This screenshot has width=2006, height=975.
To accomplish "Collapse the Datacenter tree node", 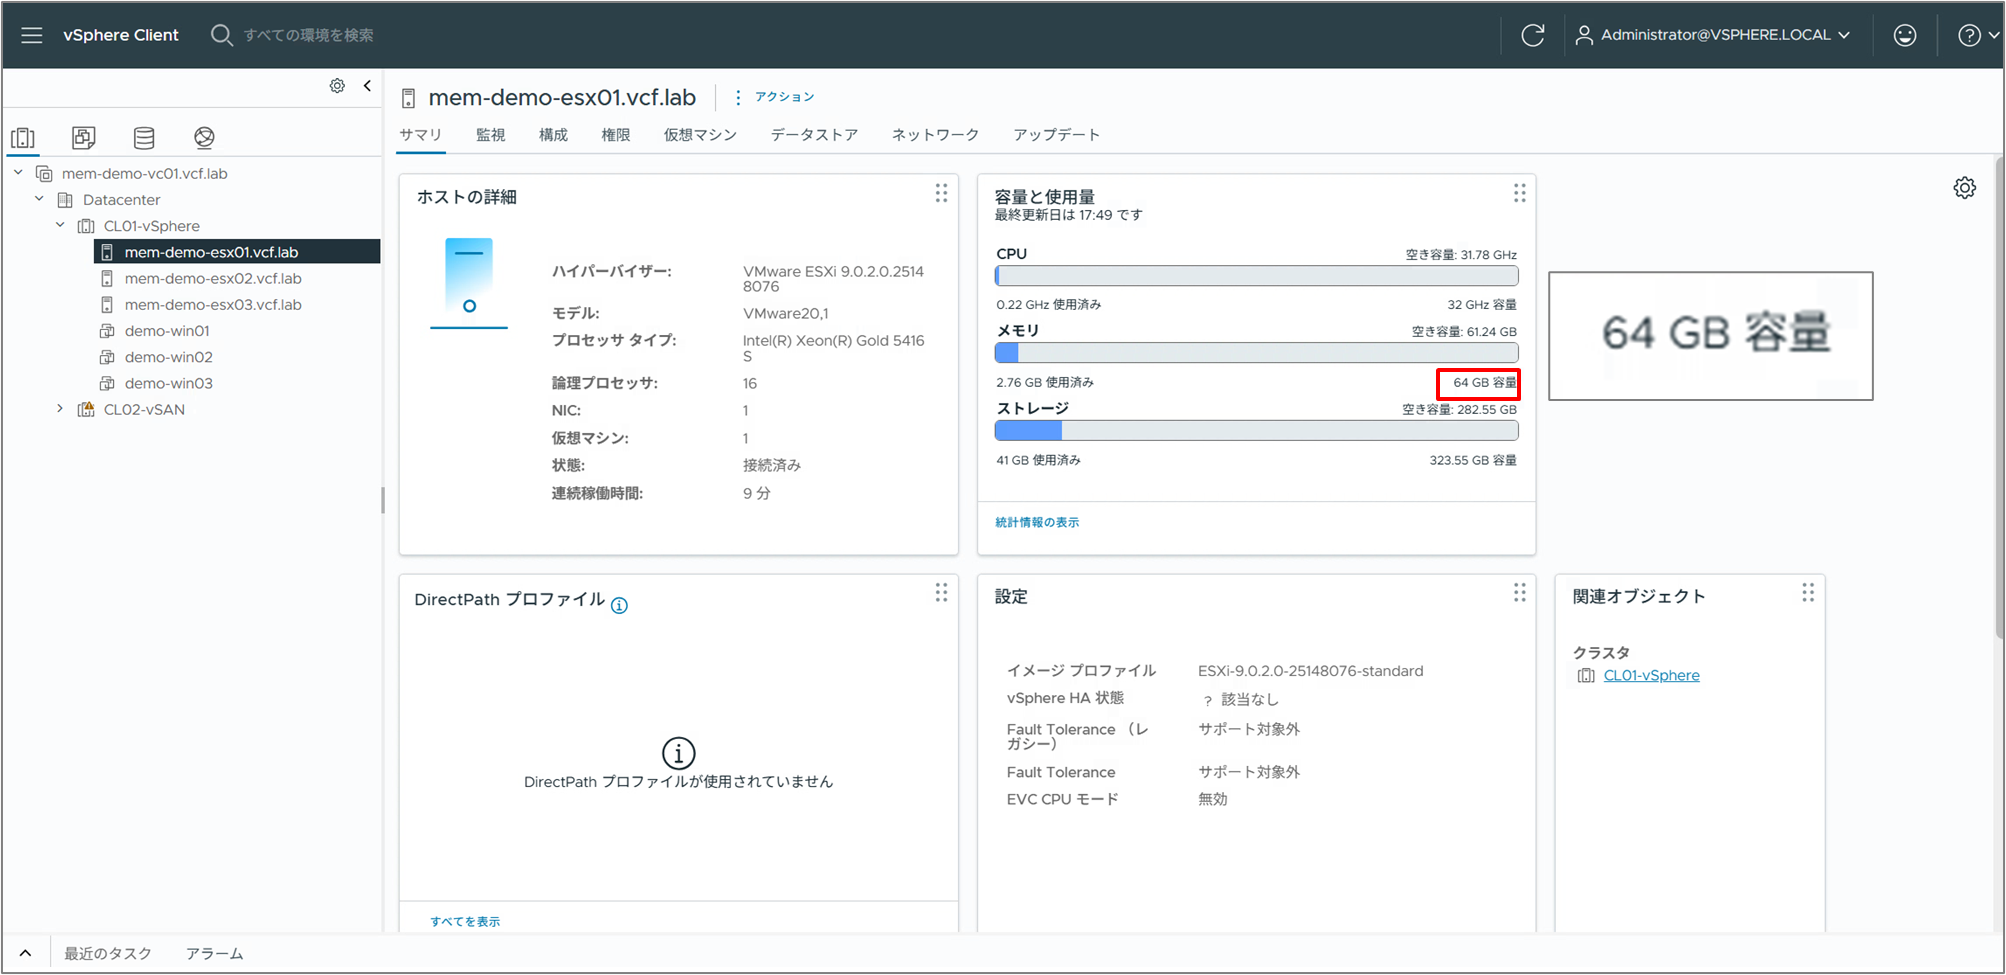I will 39,199.
